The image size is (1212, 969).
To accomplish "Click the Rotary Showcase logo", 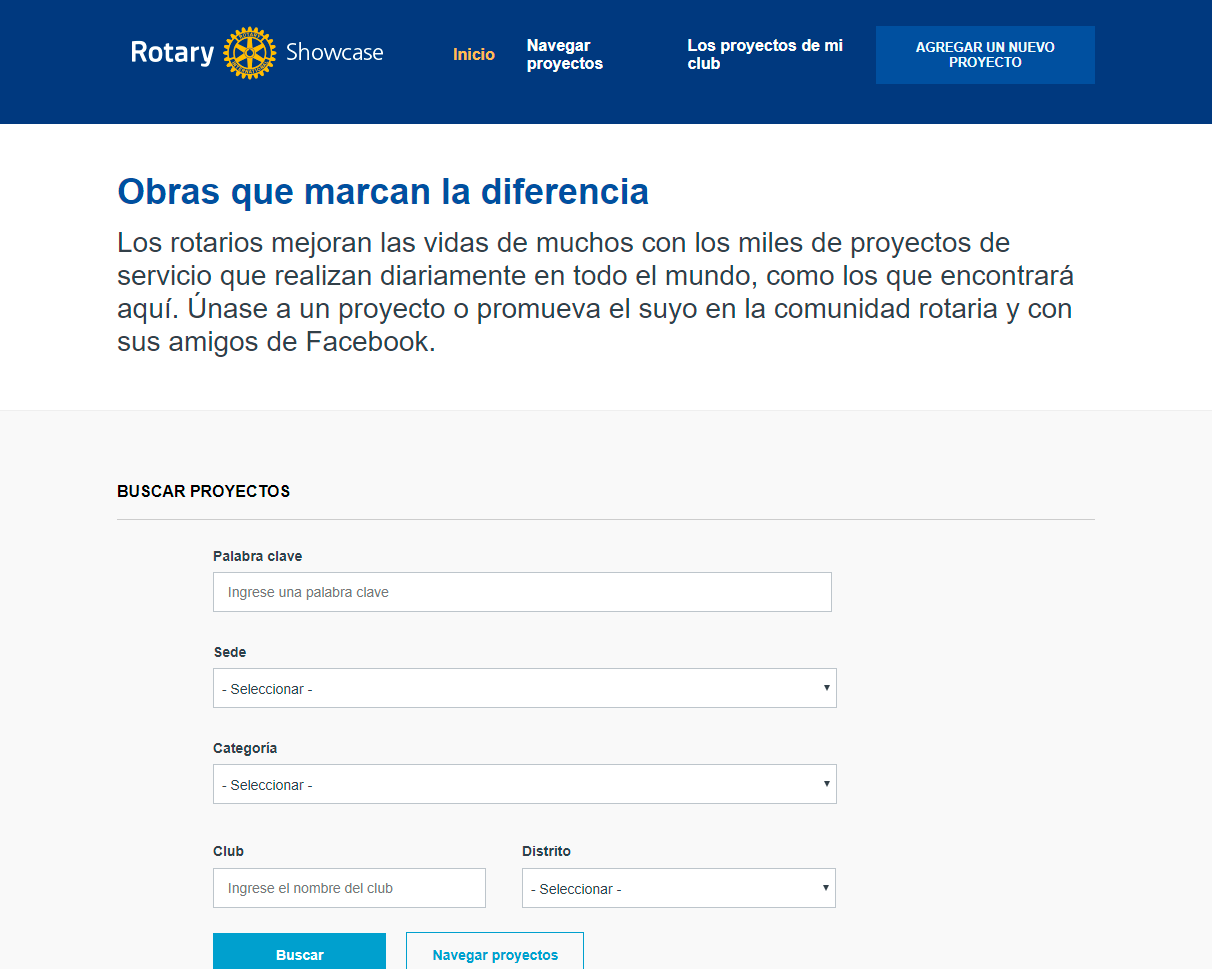I will (257, 53).
